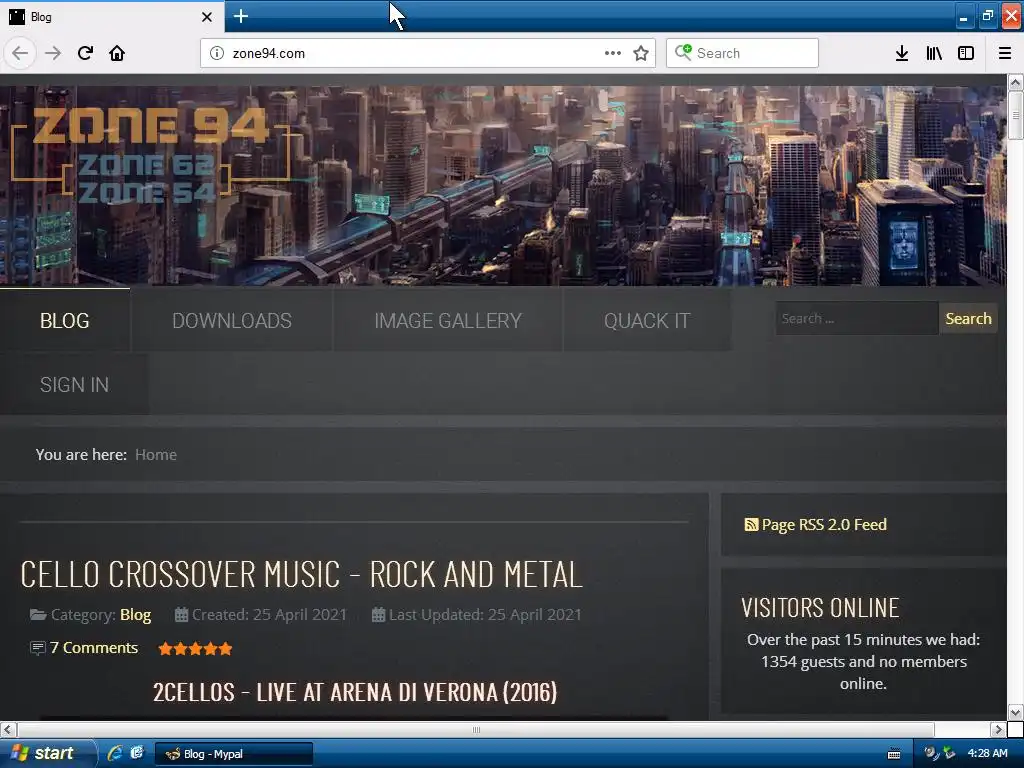Launch first Internet Explorer quick launch icon

(115, 753)
